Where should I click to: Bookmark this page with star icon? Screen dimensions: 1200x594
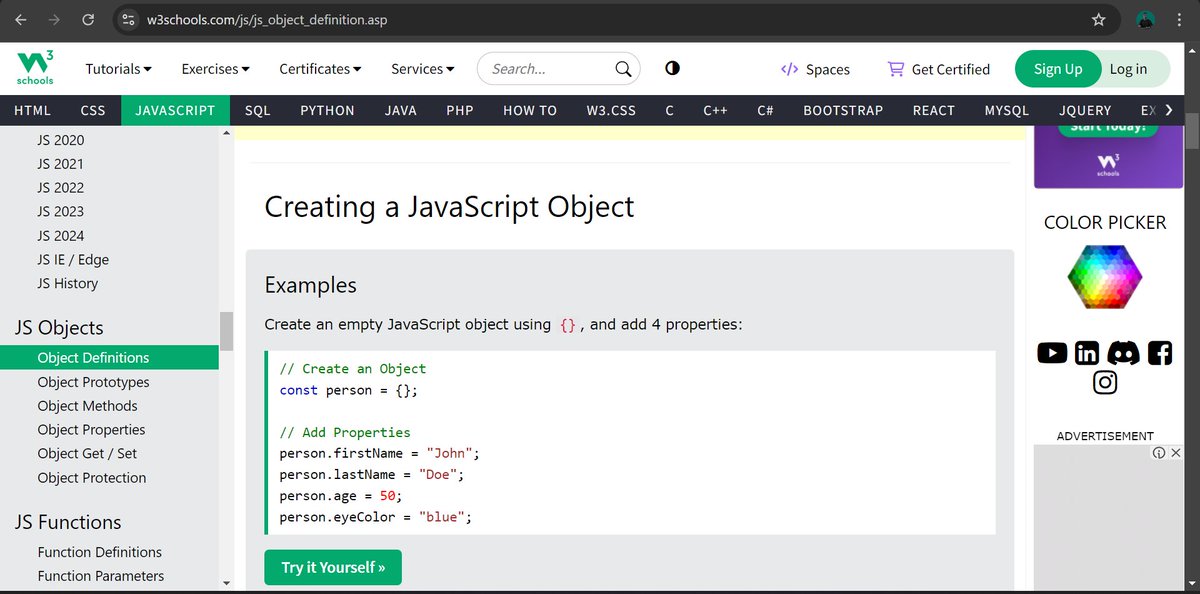pos(1099,19)
